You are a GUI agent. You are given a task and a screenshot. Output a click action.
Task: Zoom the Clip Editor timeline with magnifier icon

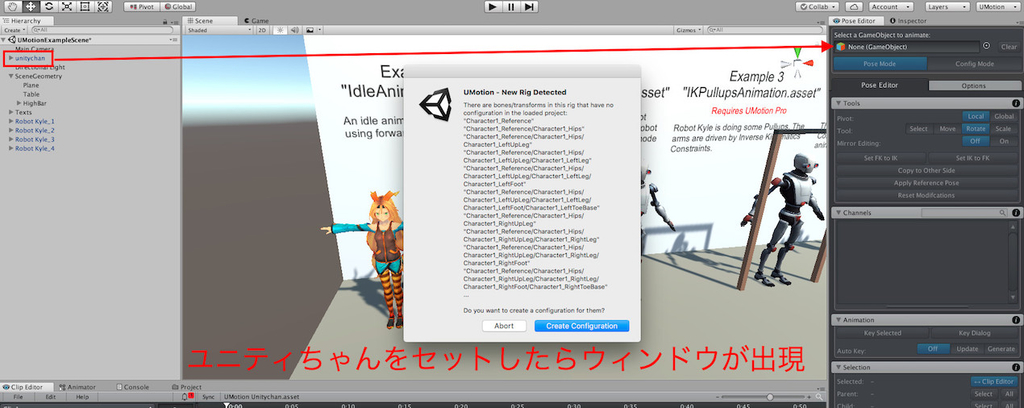[820, 397]
